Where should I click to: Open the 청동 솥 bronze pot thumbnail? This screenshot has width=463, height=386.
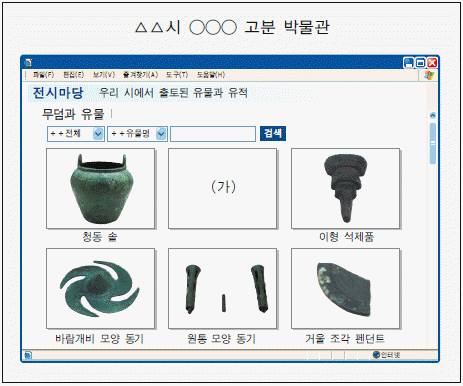pos(100,189)
